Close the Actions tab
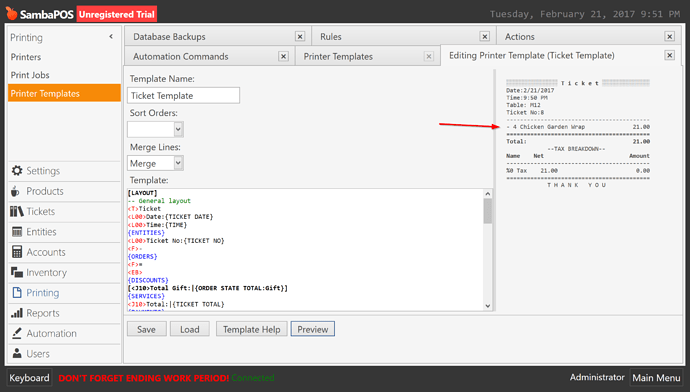The image size is (690, 392). tap(669, 37)
